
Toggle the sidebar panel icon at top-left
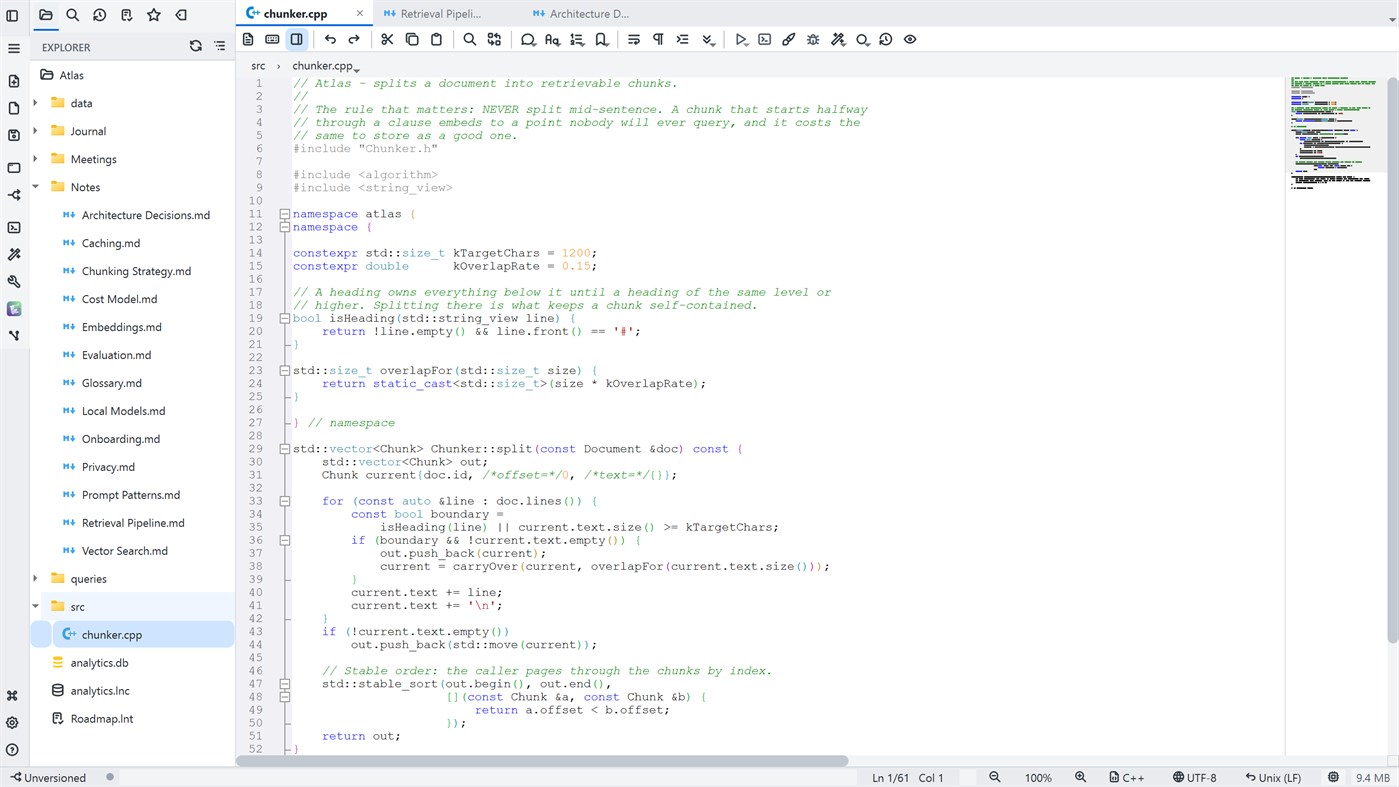(13, 15)
